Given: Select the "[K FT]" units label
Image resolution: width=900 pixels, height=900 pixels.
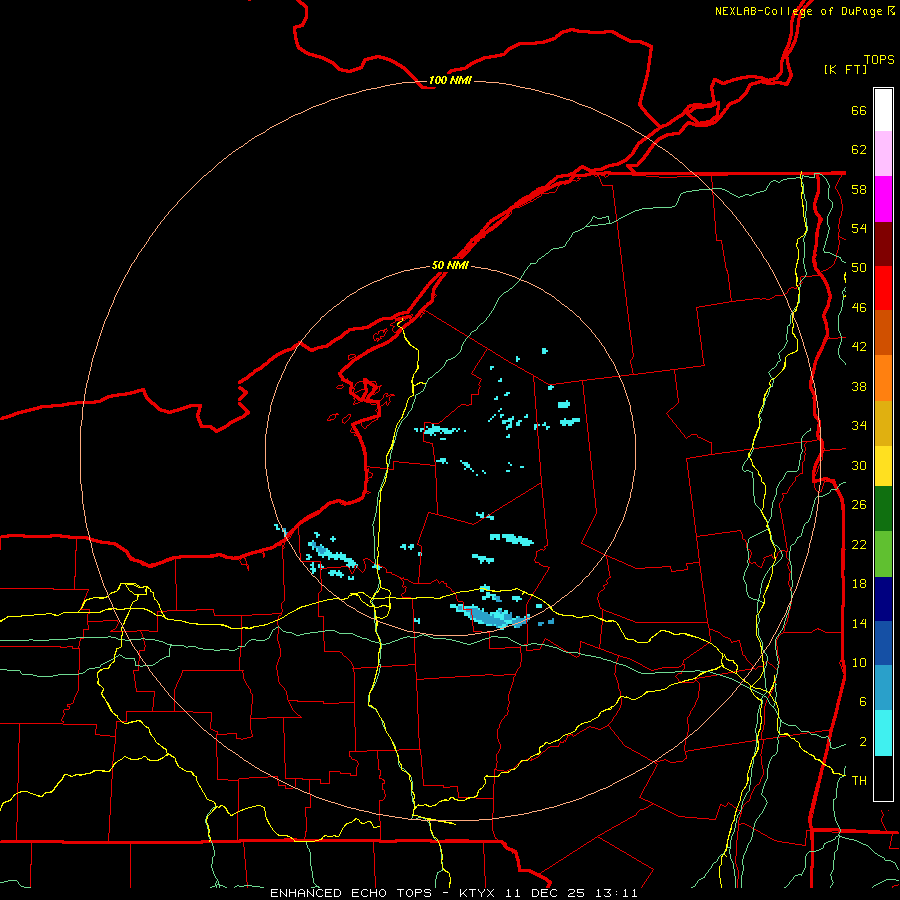Looking at the screenshot, I should 845,69.
